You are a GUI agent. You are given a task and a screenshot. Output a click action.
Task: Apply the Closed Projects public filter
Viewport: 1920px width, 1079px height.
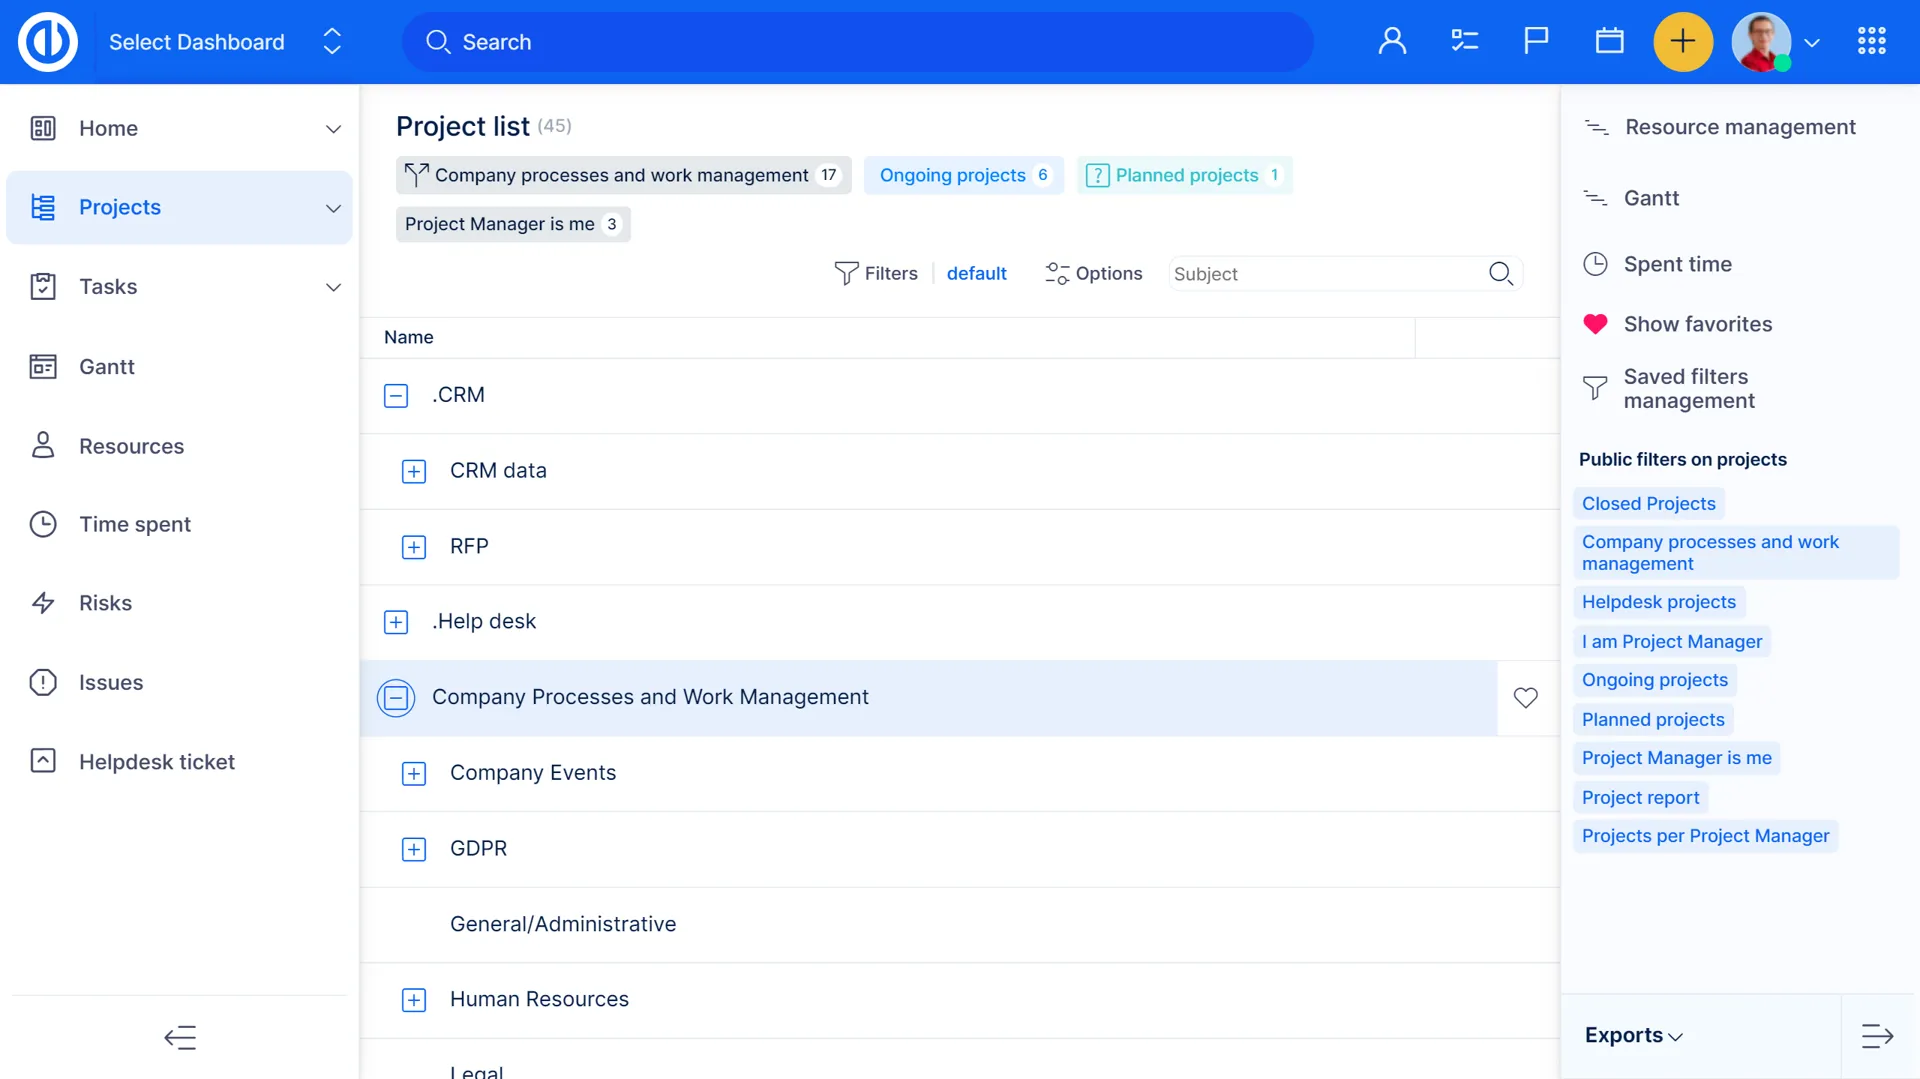(1648, 504)
